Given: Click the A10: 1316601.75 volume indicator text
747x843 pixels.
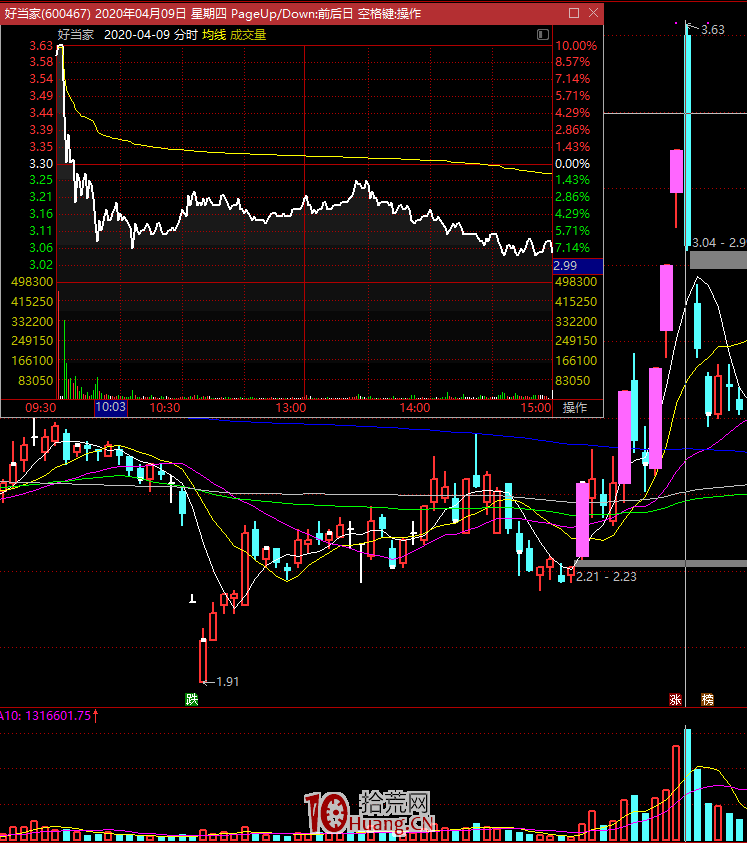Looking at the screenshot, I should tap(46, 716).
